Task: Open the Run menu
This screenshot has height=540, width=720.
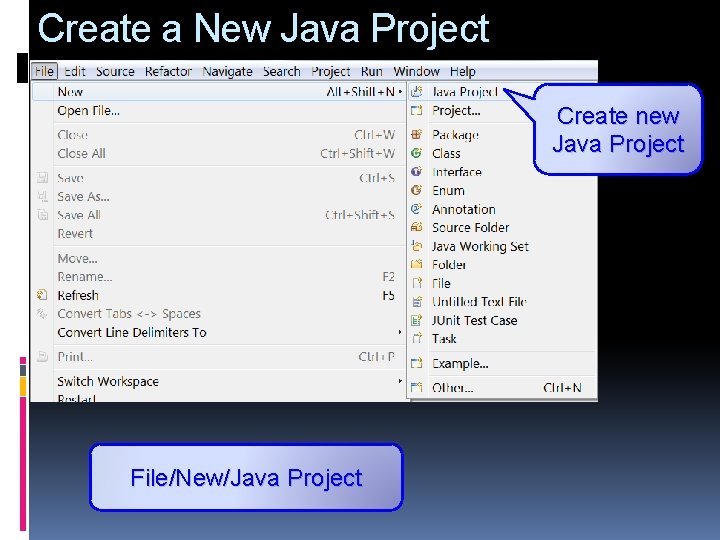Action: pos(371,72)
